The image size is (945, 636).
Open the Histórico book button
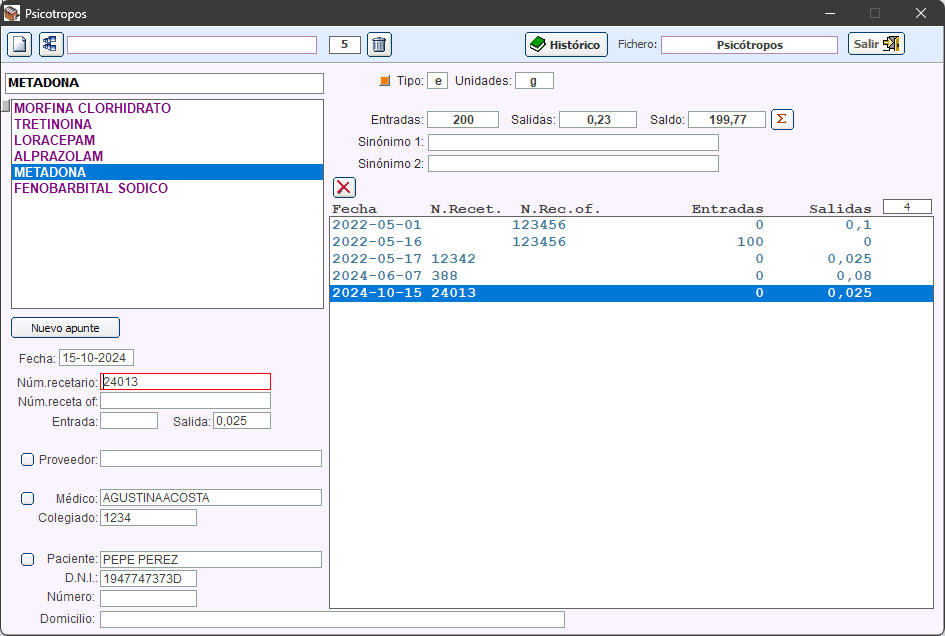566,45
